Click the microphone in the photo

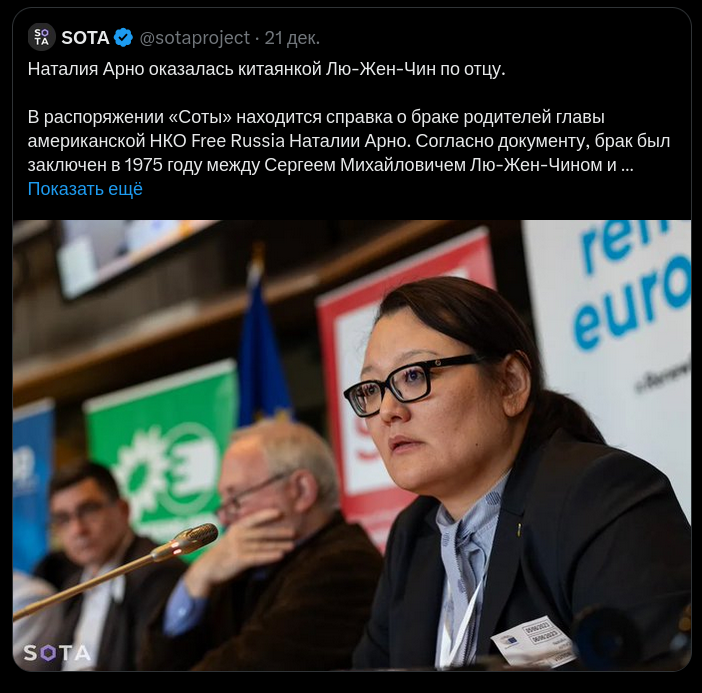pyautogui.click(x=116, y=571)
